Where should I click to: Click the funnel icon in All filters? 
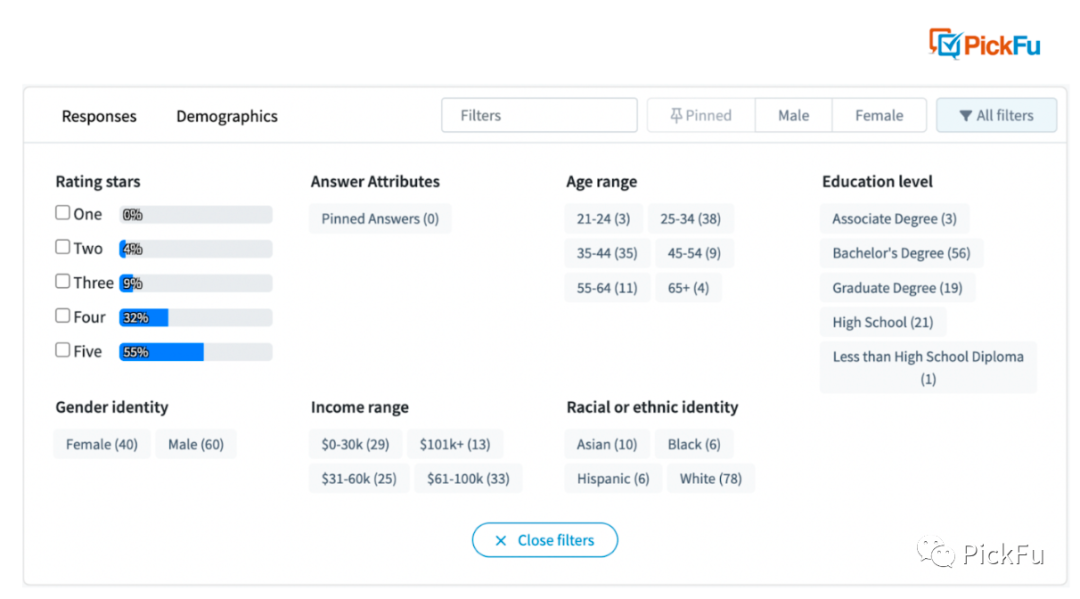(x=966, y=116)
